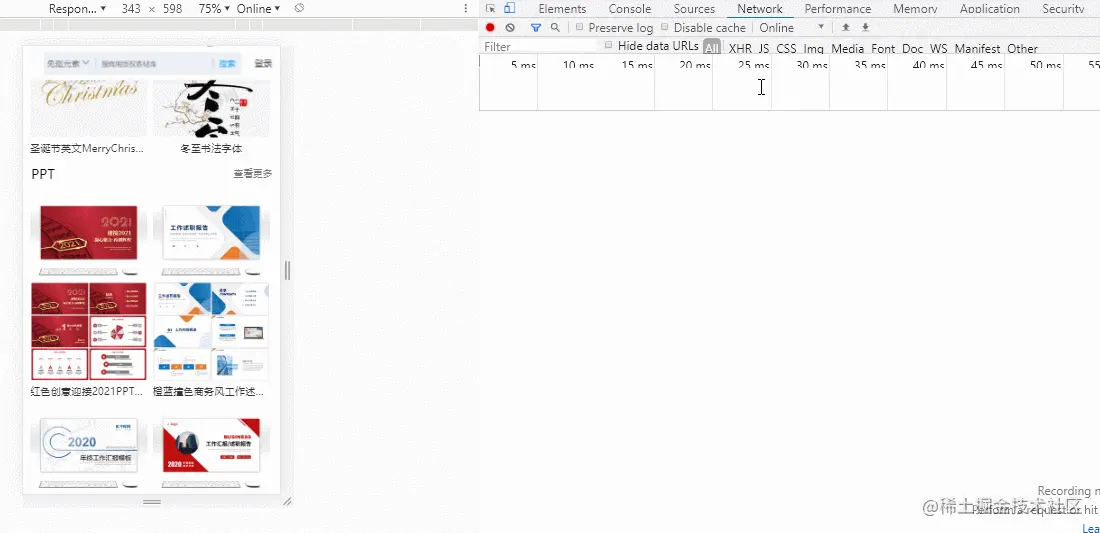Click the PPT section heading
Viewport: 1100px width, 533px height.
[x=43, y=174]
